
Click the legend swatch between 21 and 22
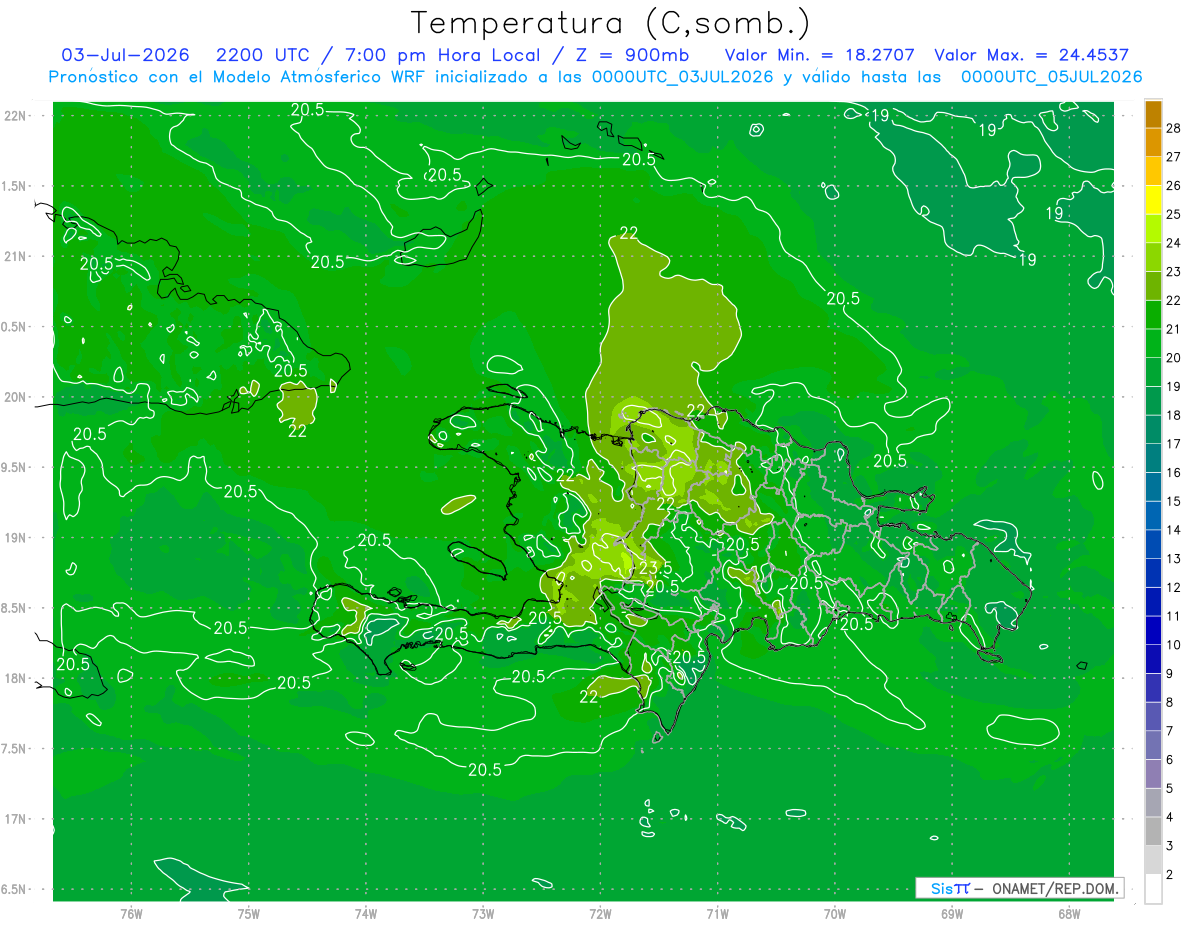1153,315
